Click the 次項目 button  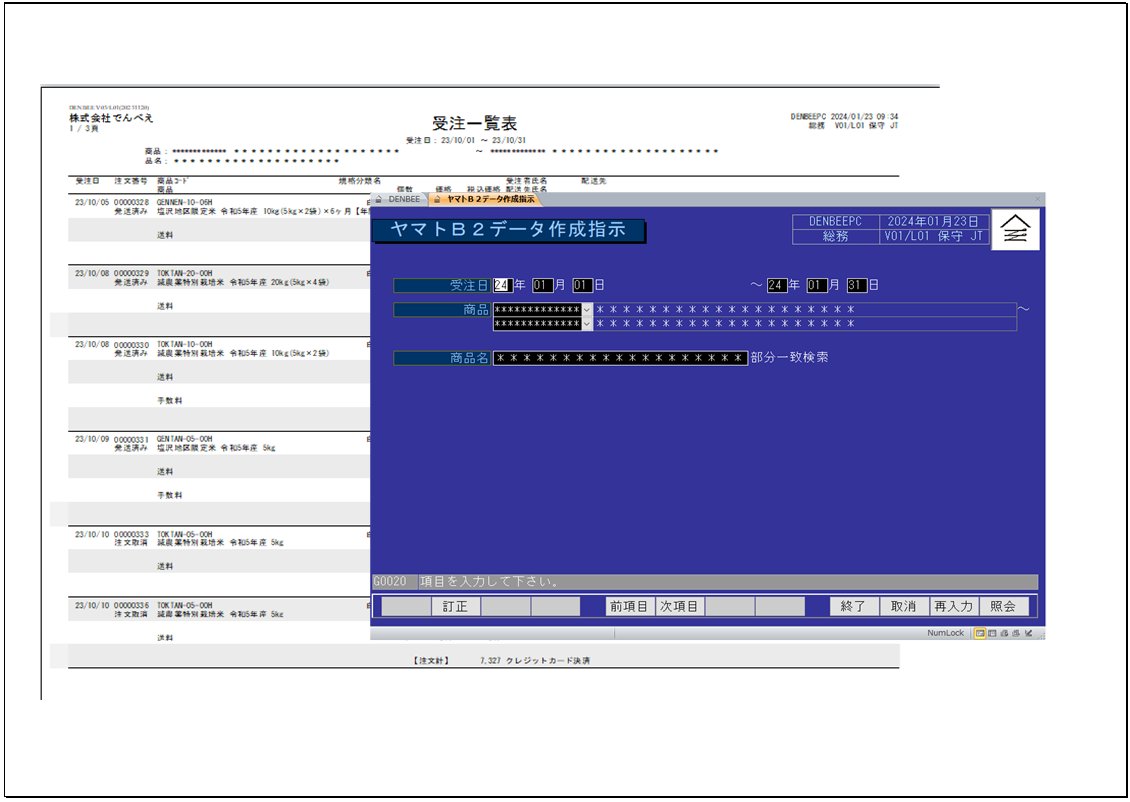coord(679,606)
